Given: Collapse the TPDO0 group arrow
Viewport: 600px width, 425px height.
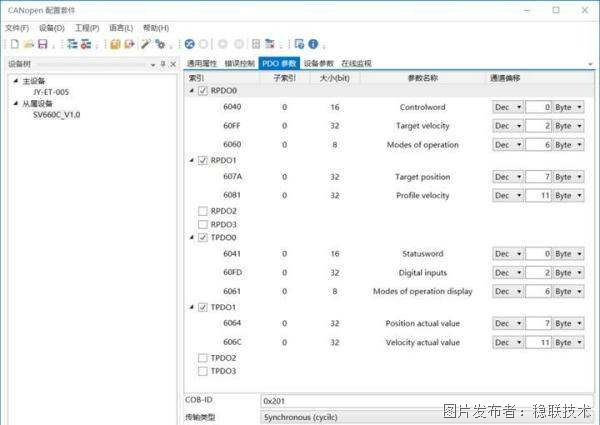Looking at the screenshot, I should click(x=191, y=238).
